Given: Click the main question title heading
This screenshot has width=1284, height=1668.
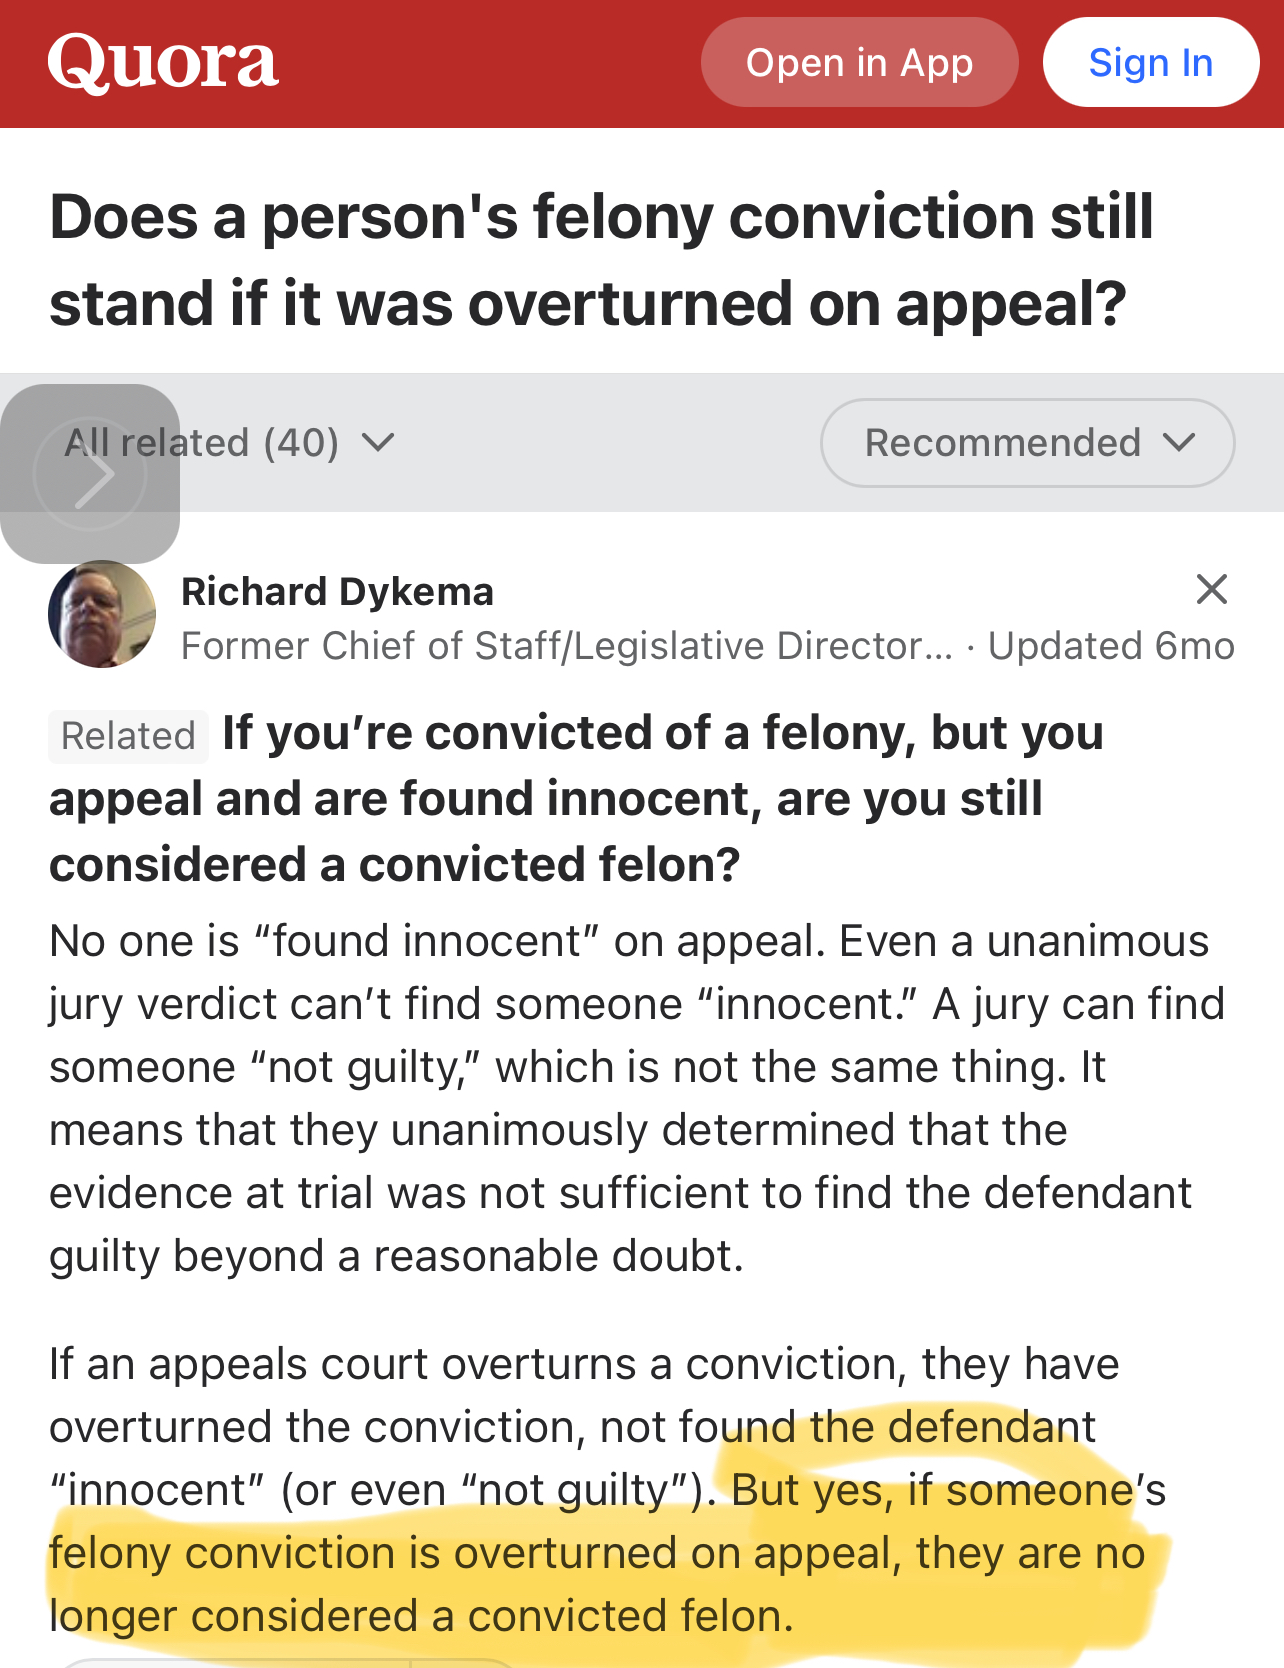Looking at the screenshot, I should [x=601, y=259].
